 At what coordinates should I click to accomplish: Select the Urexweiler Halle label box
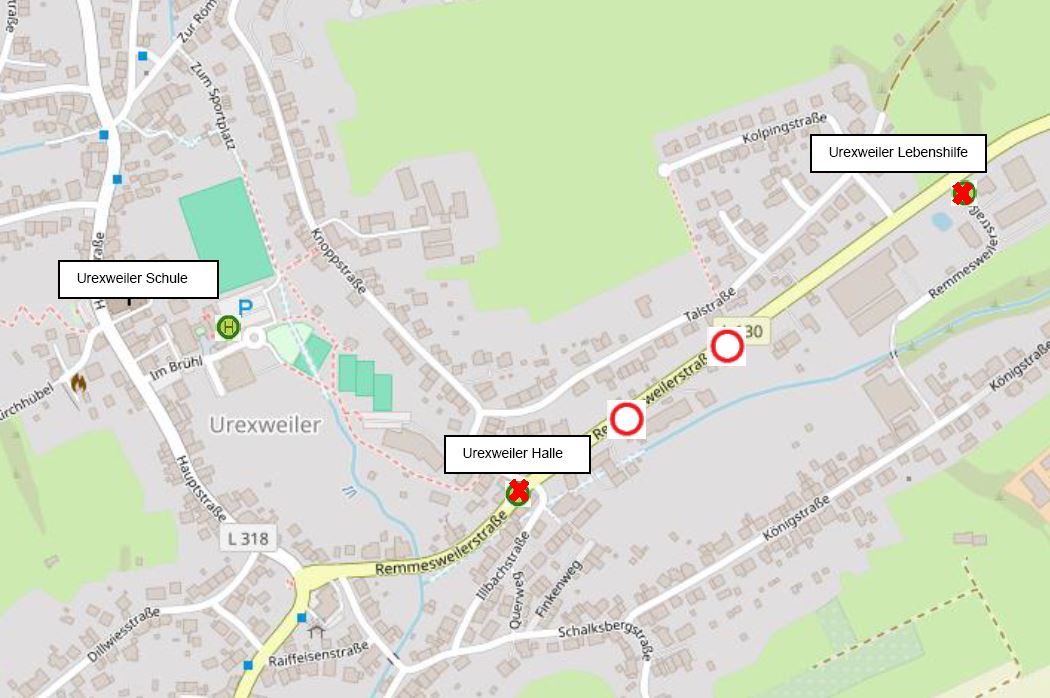[518, 454]
